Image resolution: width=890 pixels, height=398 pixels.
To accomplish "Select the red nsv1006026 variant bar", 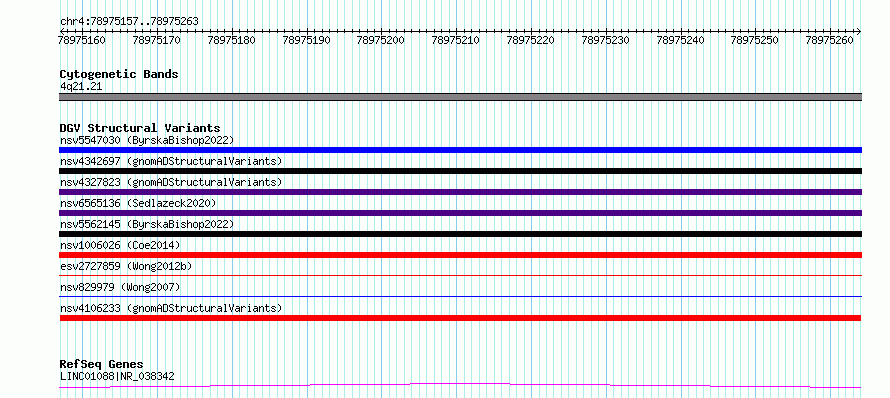I will click(460, 255).
